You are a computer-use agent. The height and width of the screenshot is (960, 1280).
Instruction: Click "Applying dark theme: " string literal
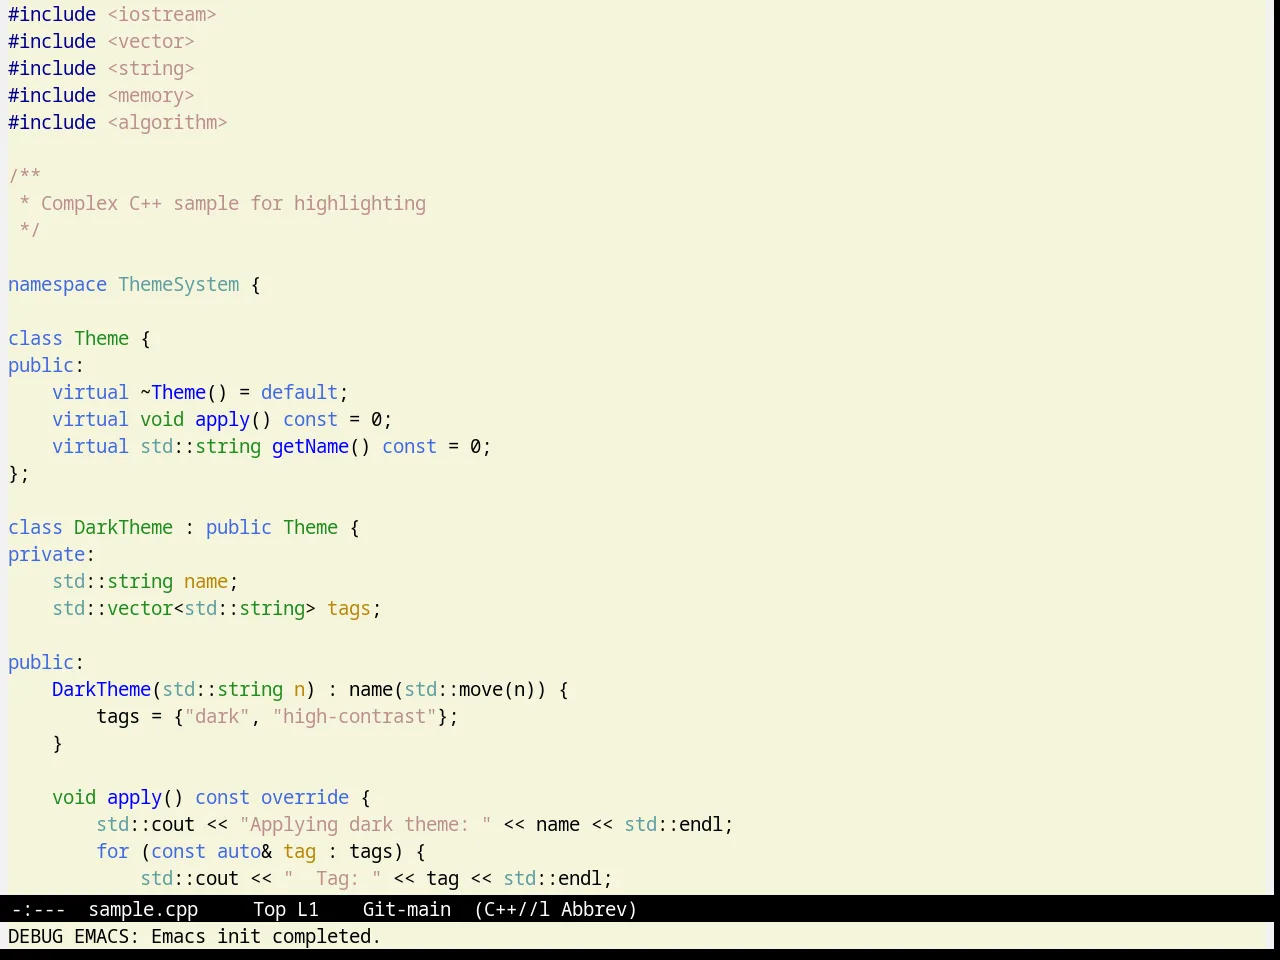click(365, 824)
